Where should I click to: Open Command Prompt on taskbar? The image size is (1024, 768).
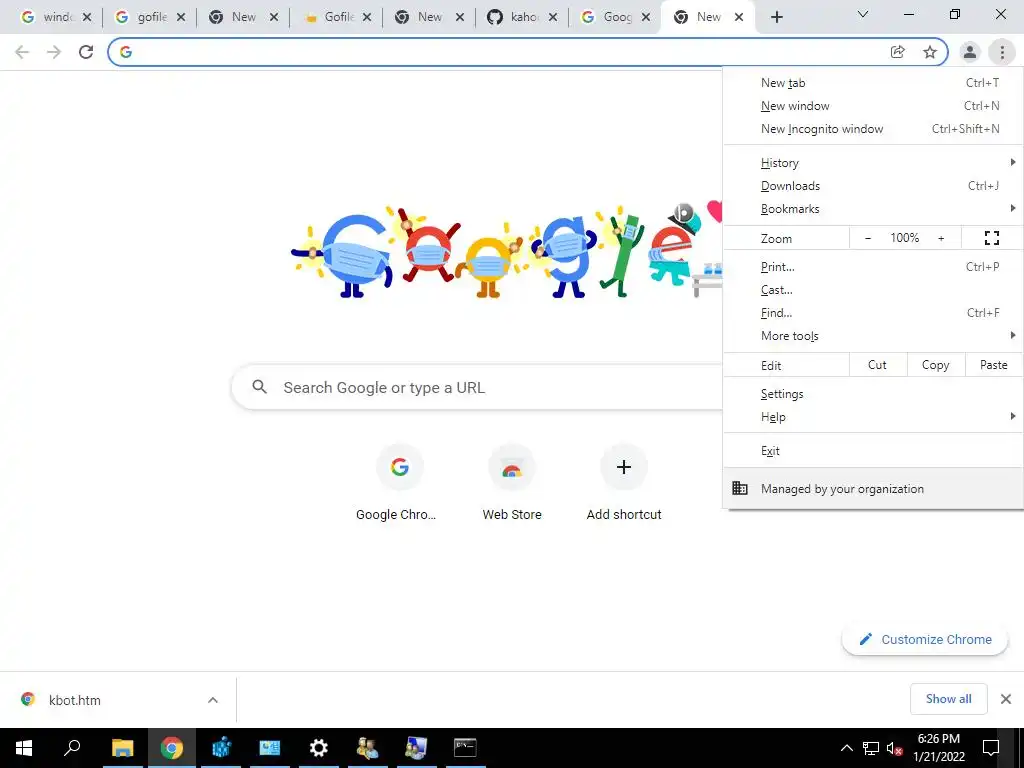point(465,748)
